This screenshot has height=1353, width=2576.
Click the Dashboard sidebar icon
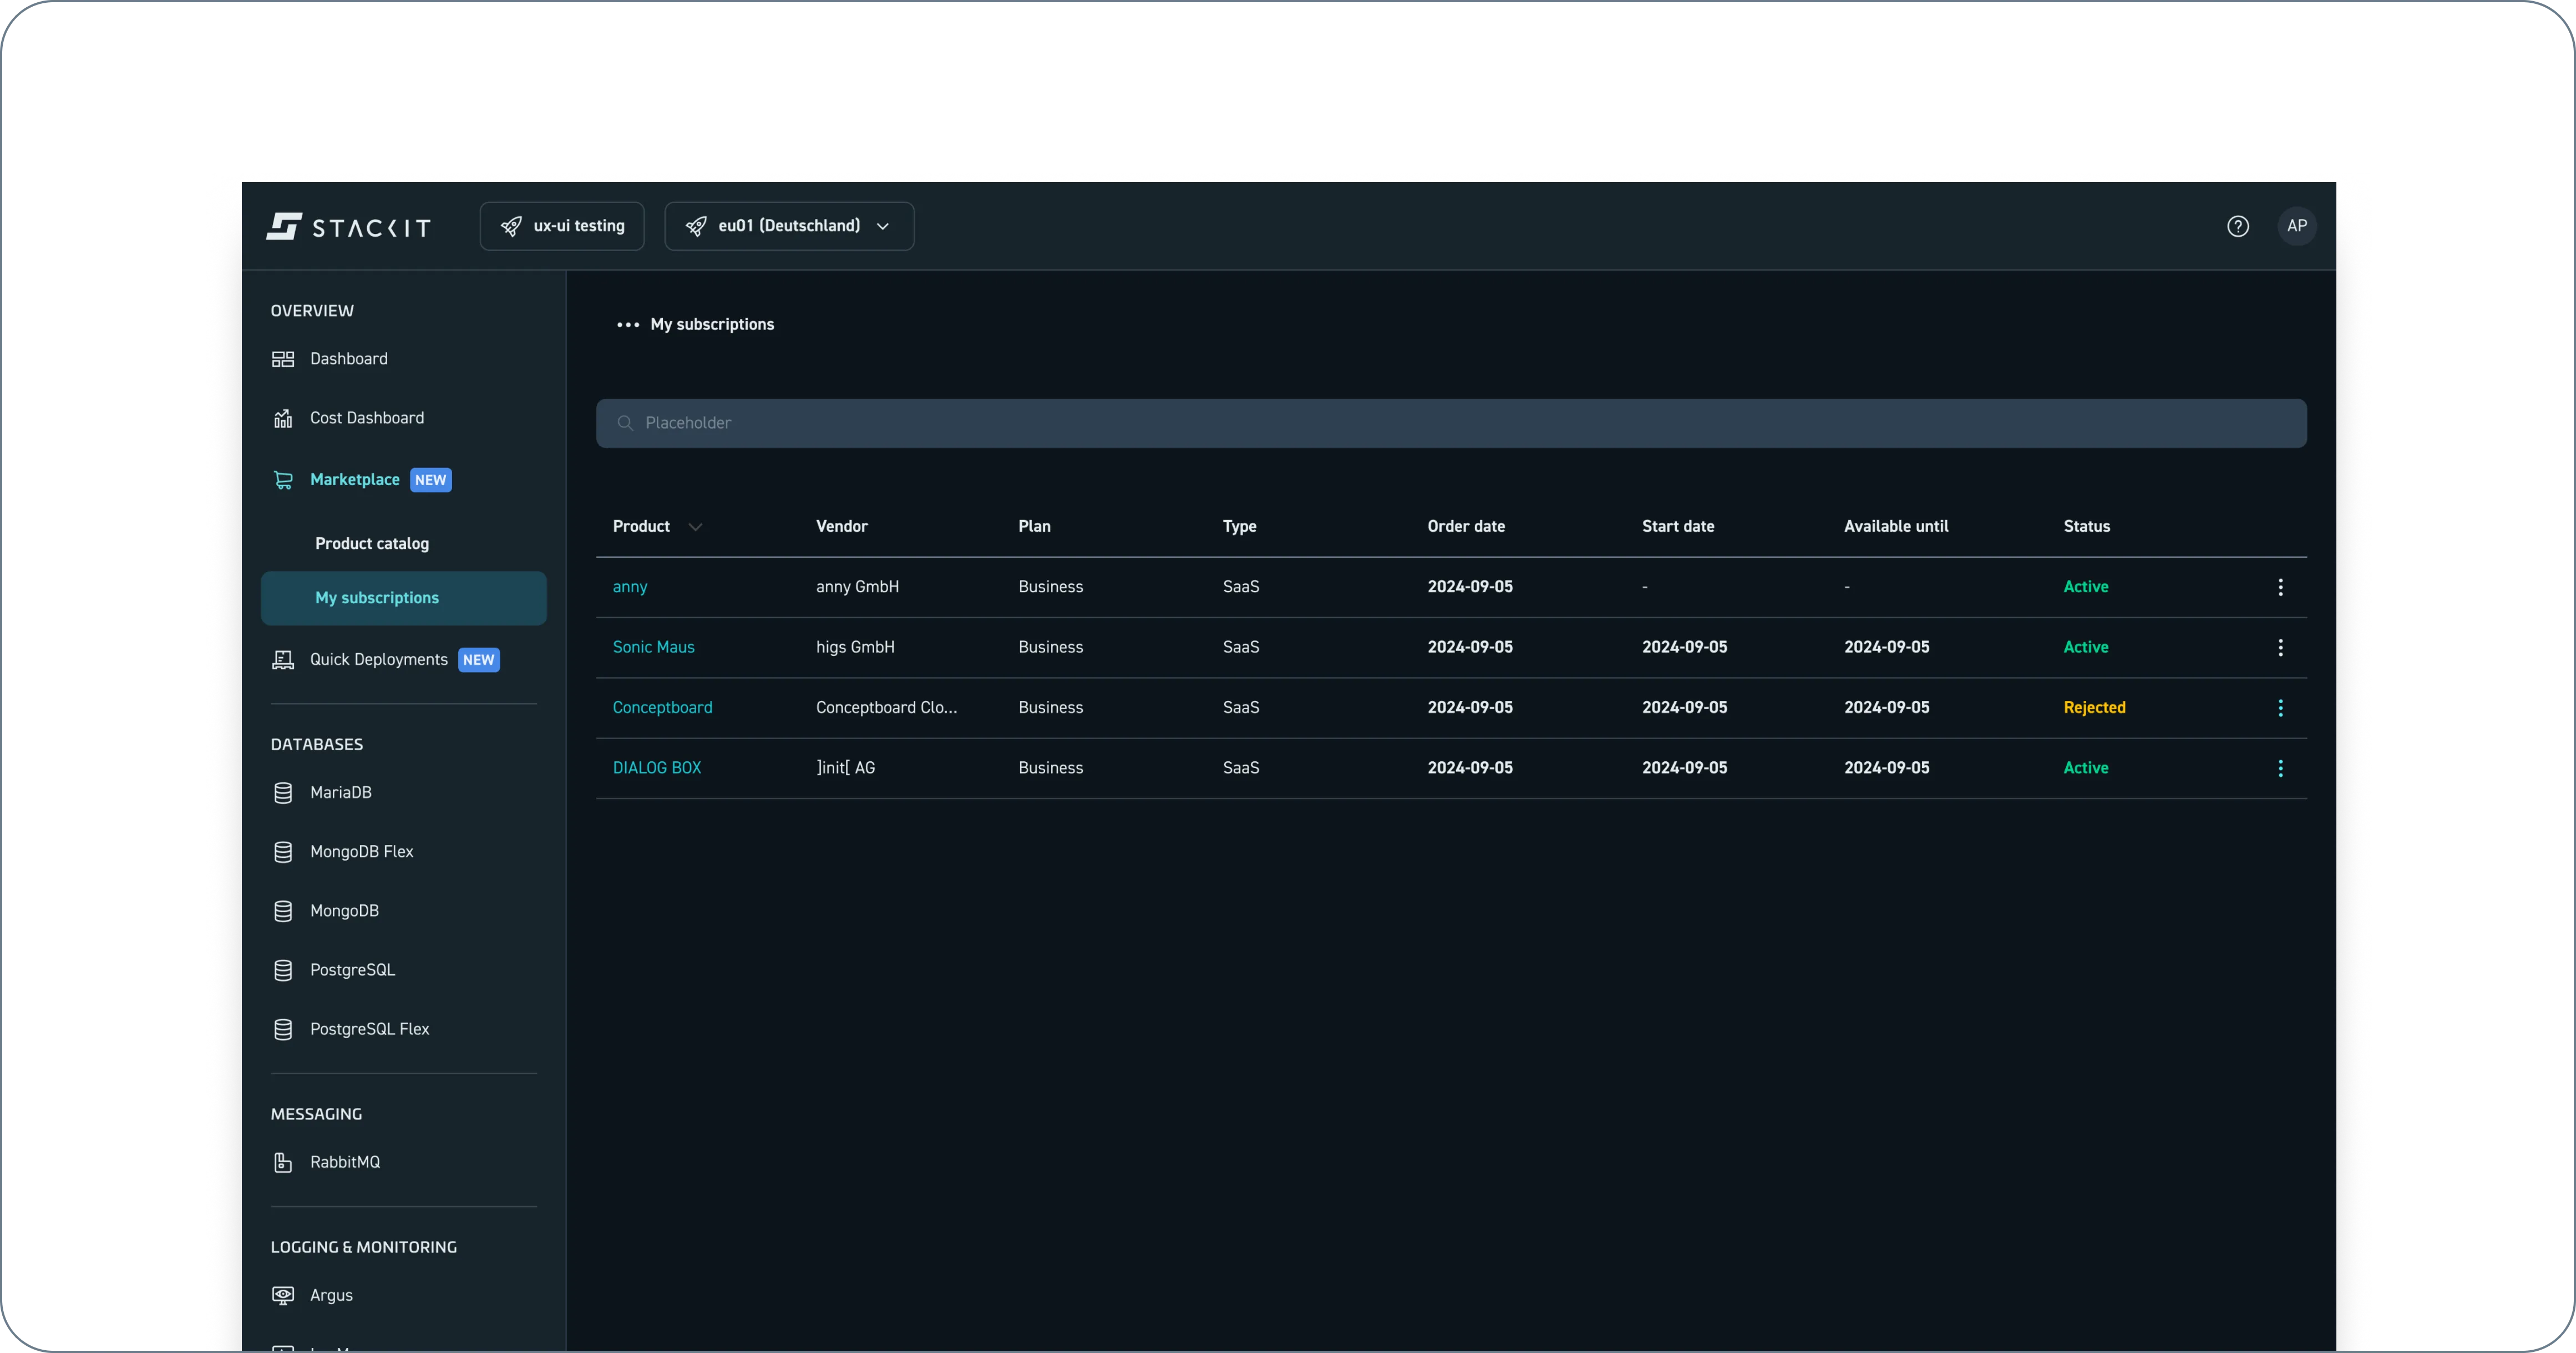[283, 359]
